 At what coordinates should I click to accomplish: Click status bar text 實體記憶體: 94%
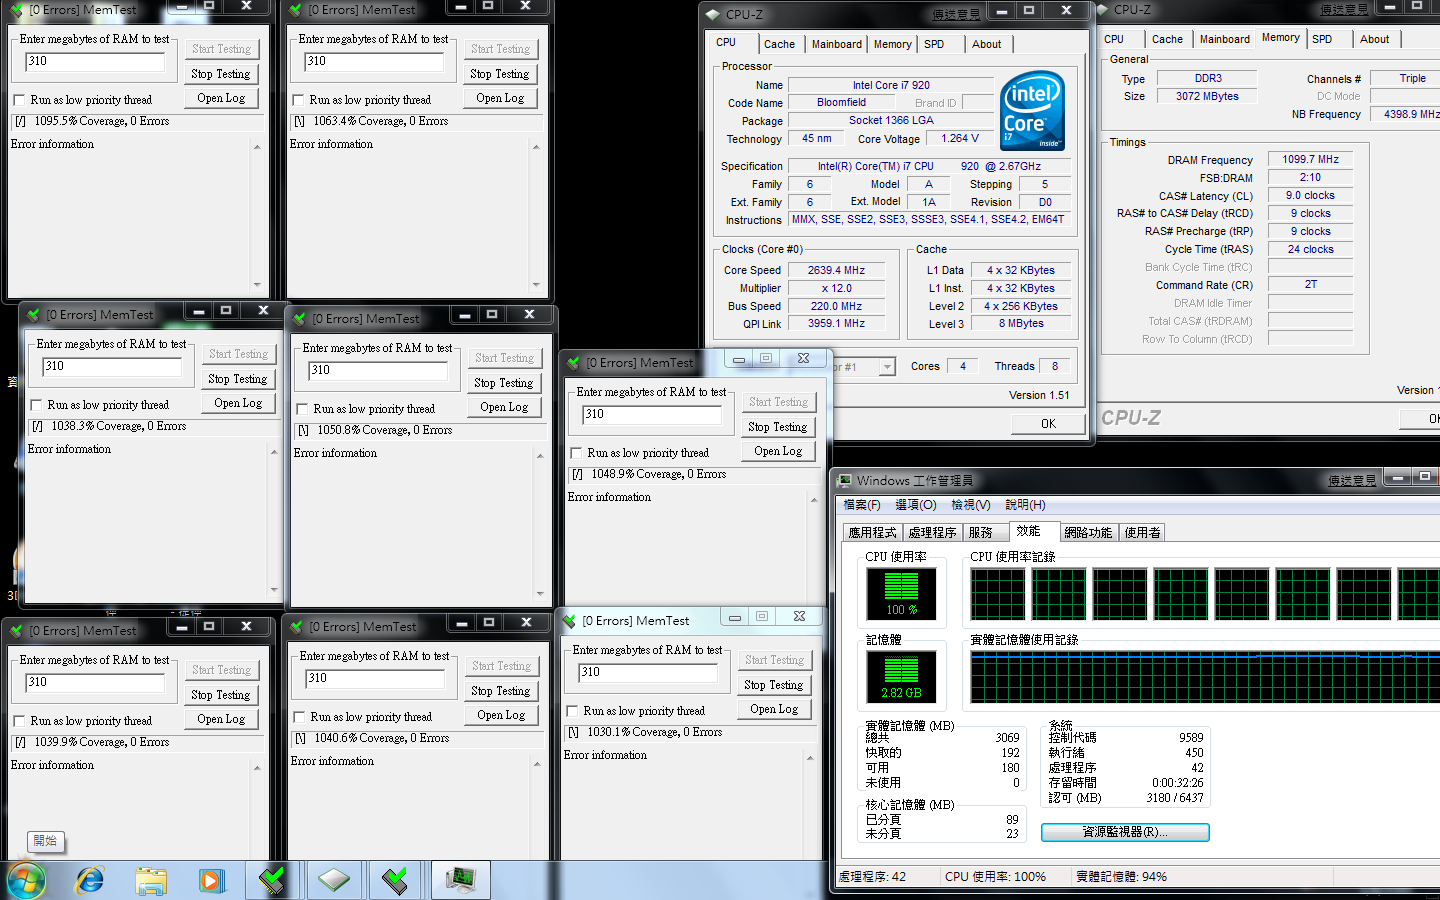(x=1121, y=877)
